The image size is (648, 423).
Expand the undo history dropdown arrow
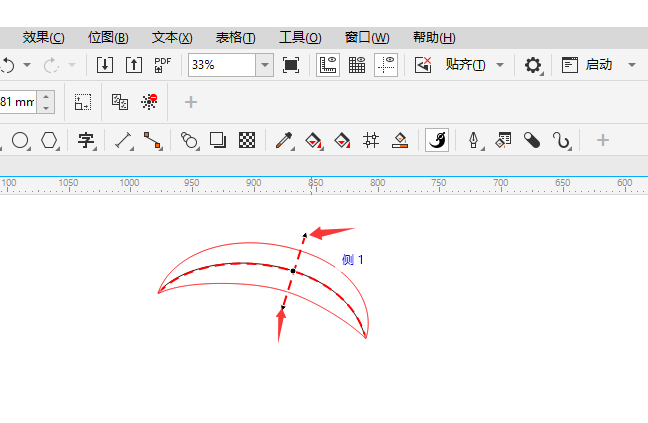coord(27,65)
